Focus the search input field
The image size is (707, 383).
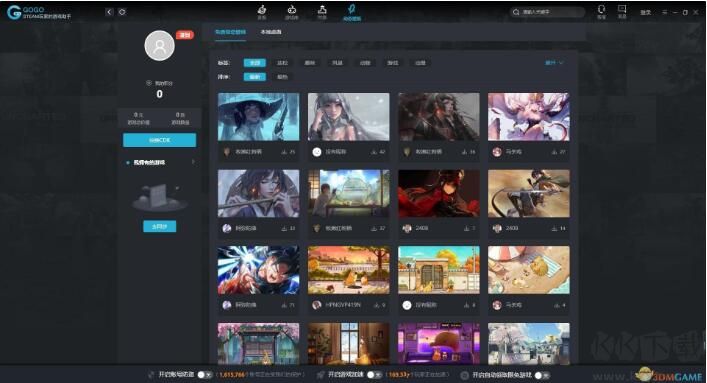click(548, 12)
